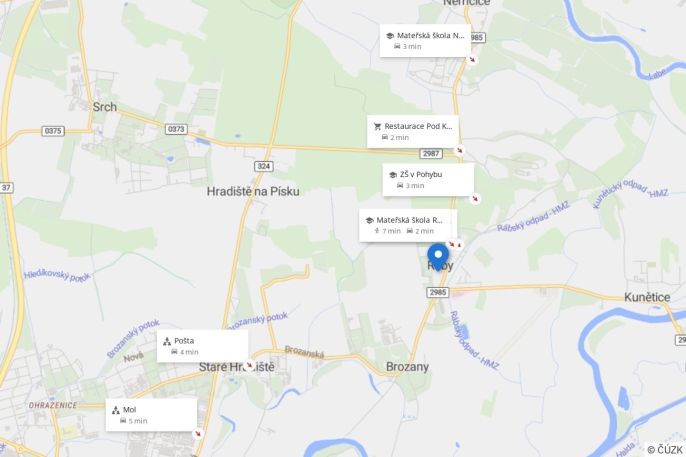The width and height of the screenshot is (686, 457).
Task: Click the shopping cart icon on Restaurace card
Action: tap(377, 126)
